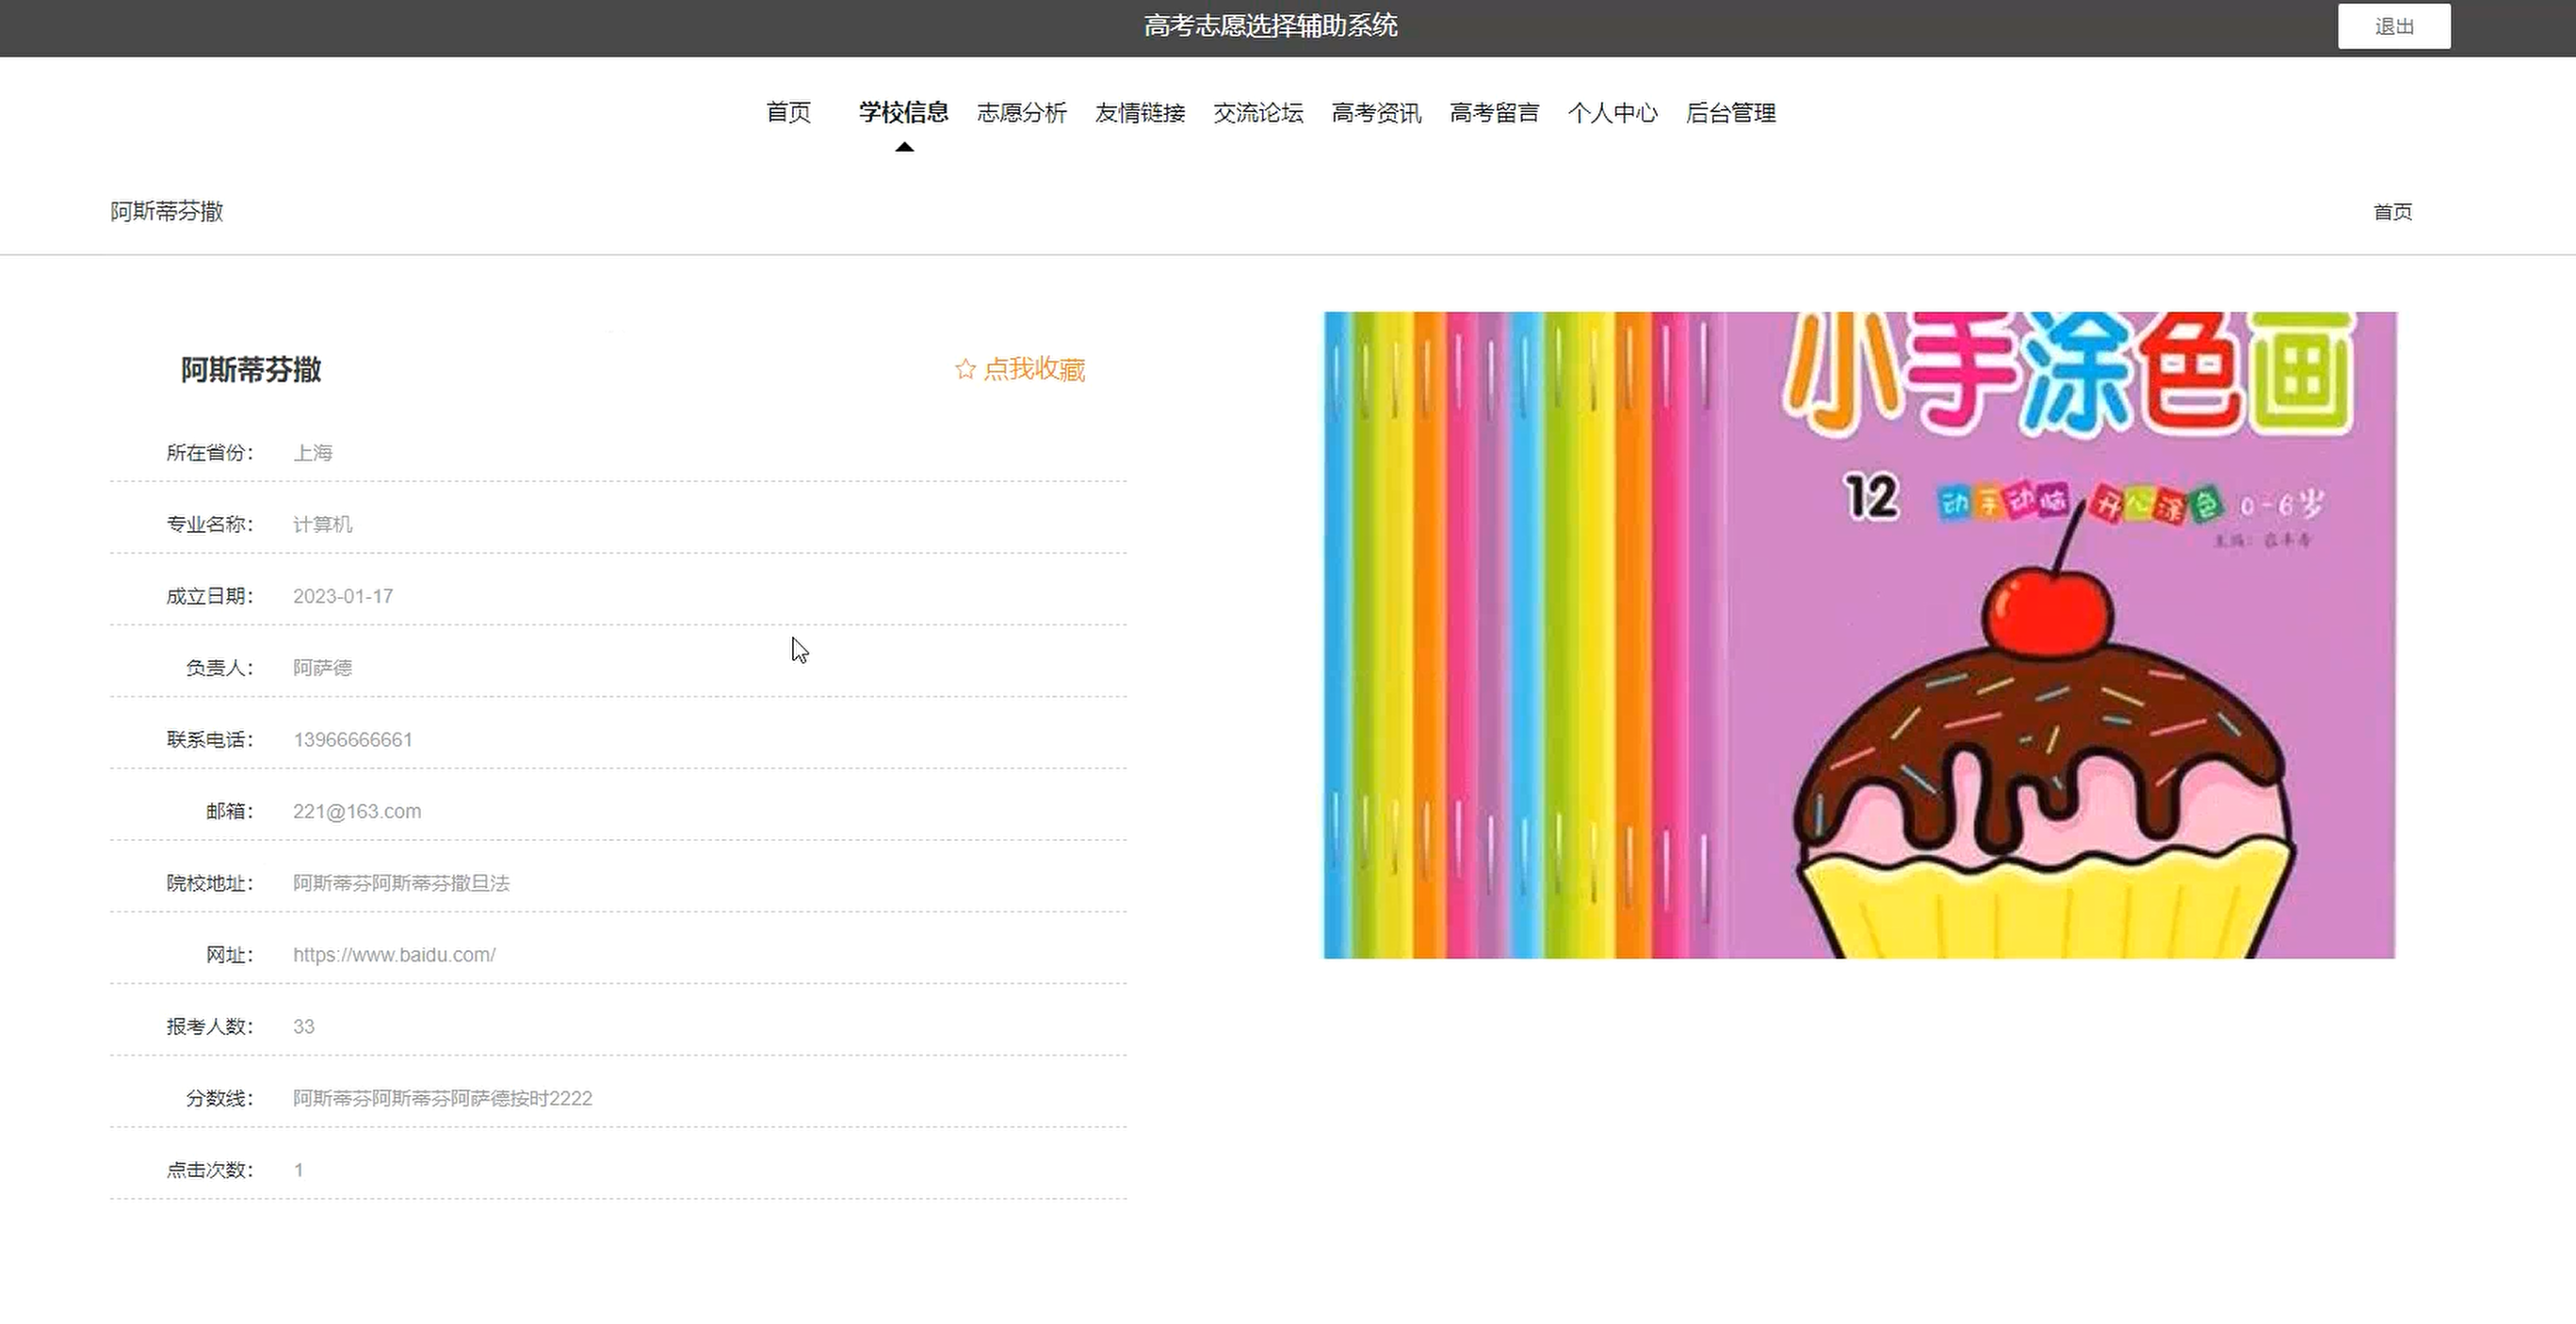
Task: Click the founding date 2023-01-17
Action: [342, 596]
